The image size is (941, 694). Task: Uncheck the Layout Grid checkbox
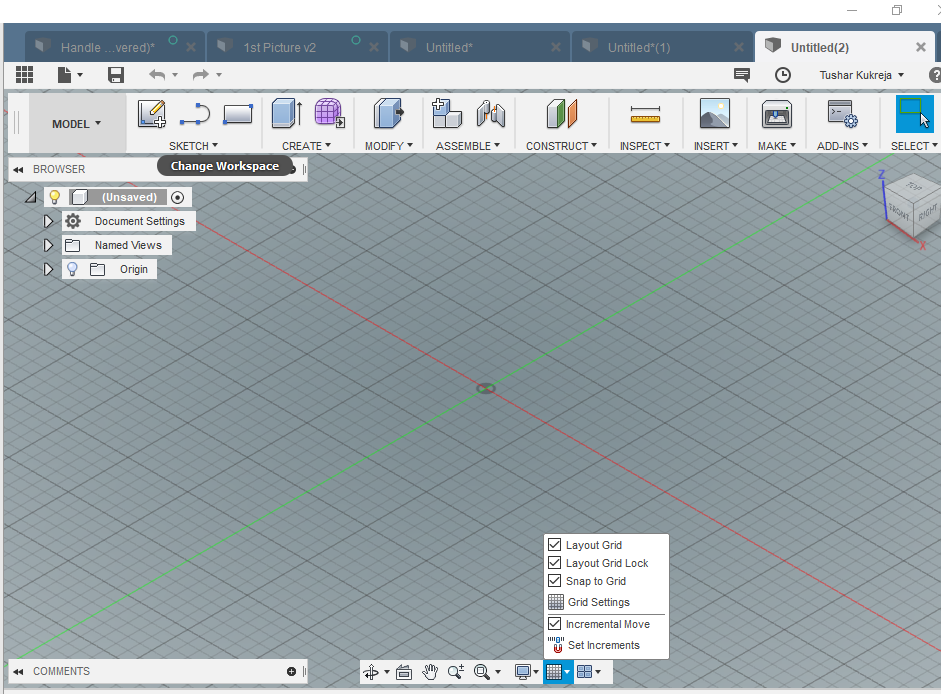(555, 545)
